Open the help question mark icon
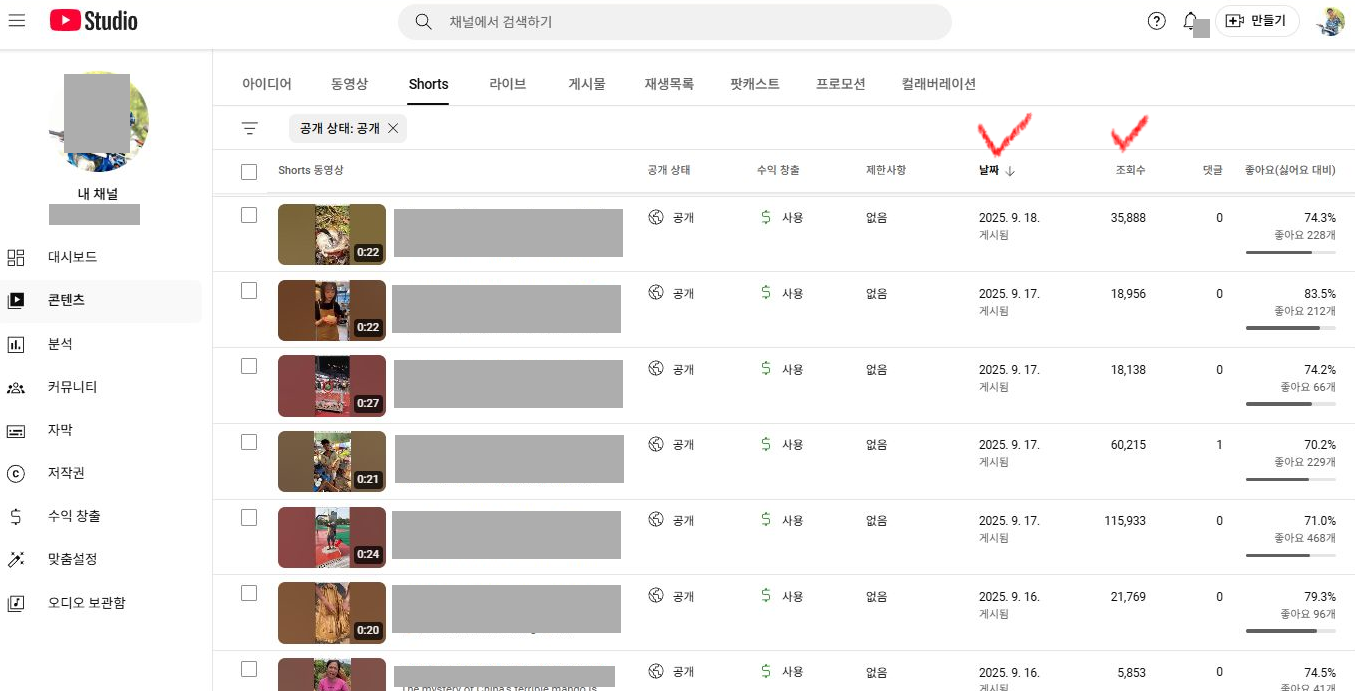The height and width of the screenshot is (691, 1355). click(1156, 21)
